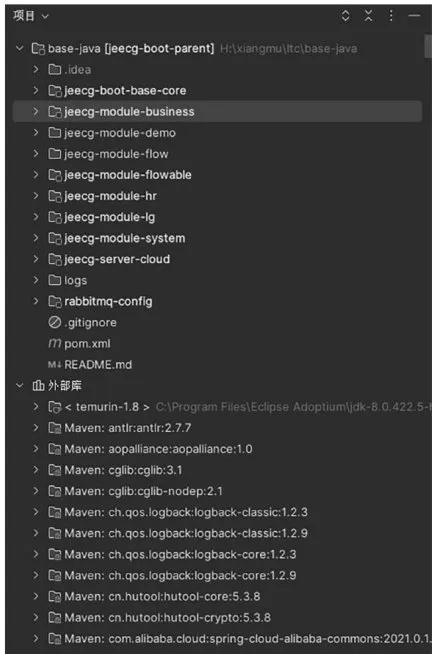Image resolution: width=432 pixels, height=654 pixels.
Task: Click the library icon next to 外部库
Action: pos(38,385)
